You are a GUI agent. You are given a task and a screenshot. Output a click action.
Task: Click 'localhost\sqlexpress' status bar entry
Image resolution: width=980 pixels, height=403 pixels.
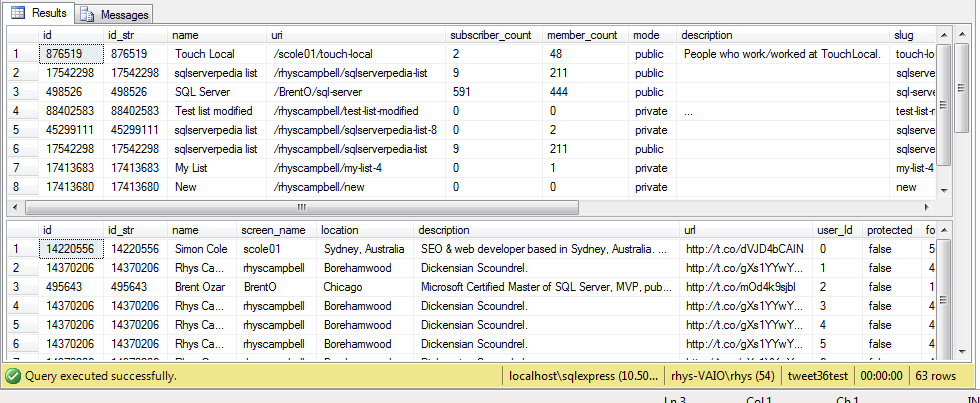582,376
